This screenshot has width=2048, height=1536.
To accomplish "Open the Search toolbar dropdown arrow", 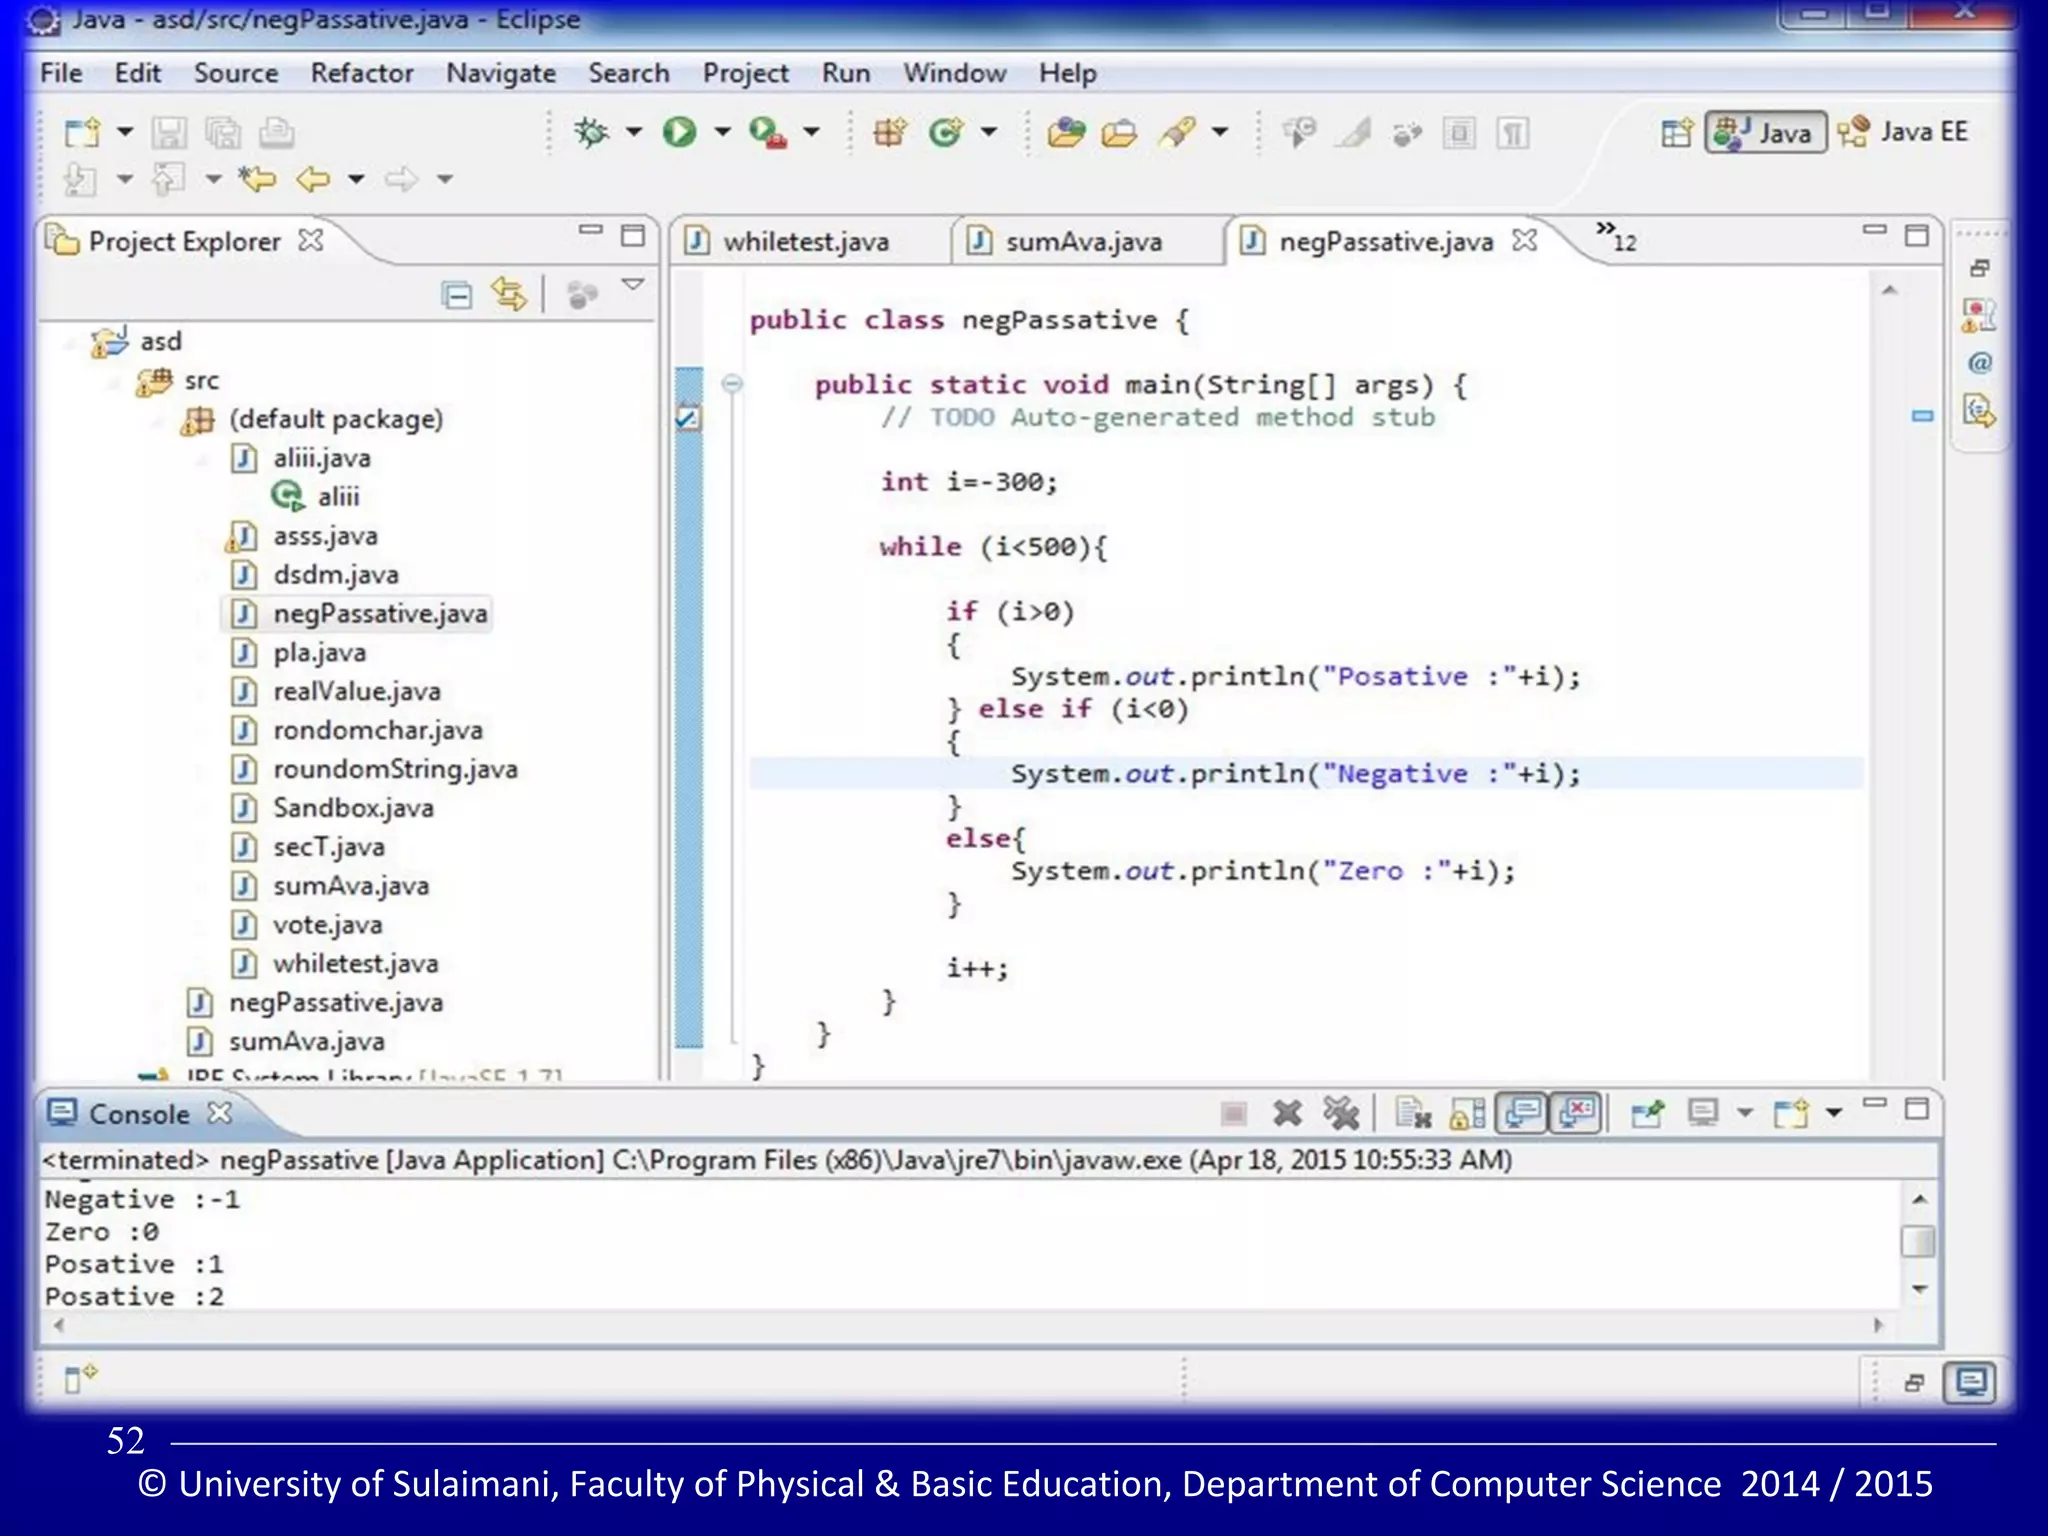I will pyautogui.click(x=1220, y=132).
